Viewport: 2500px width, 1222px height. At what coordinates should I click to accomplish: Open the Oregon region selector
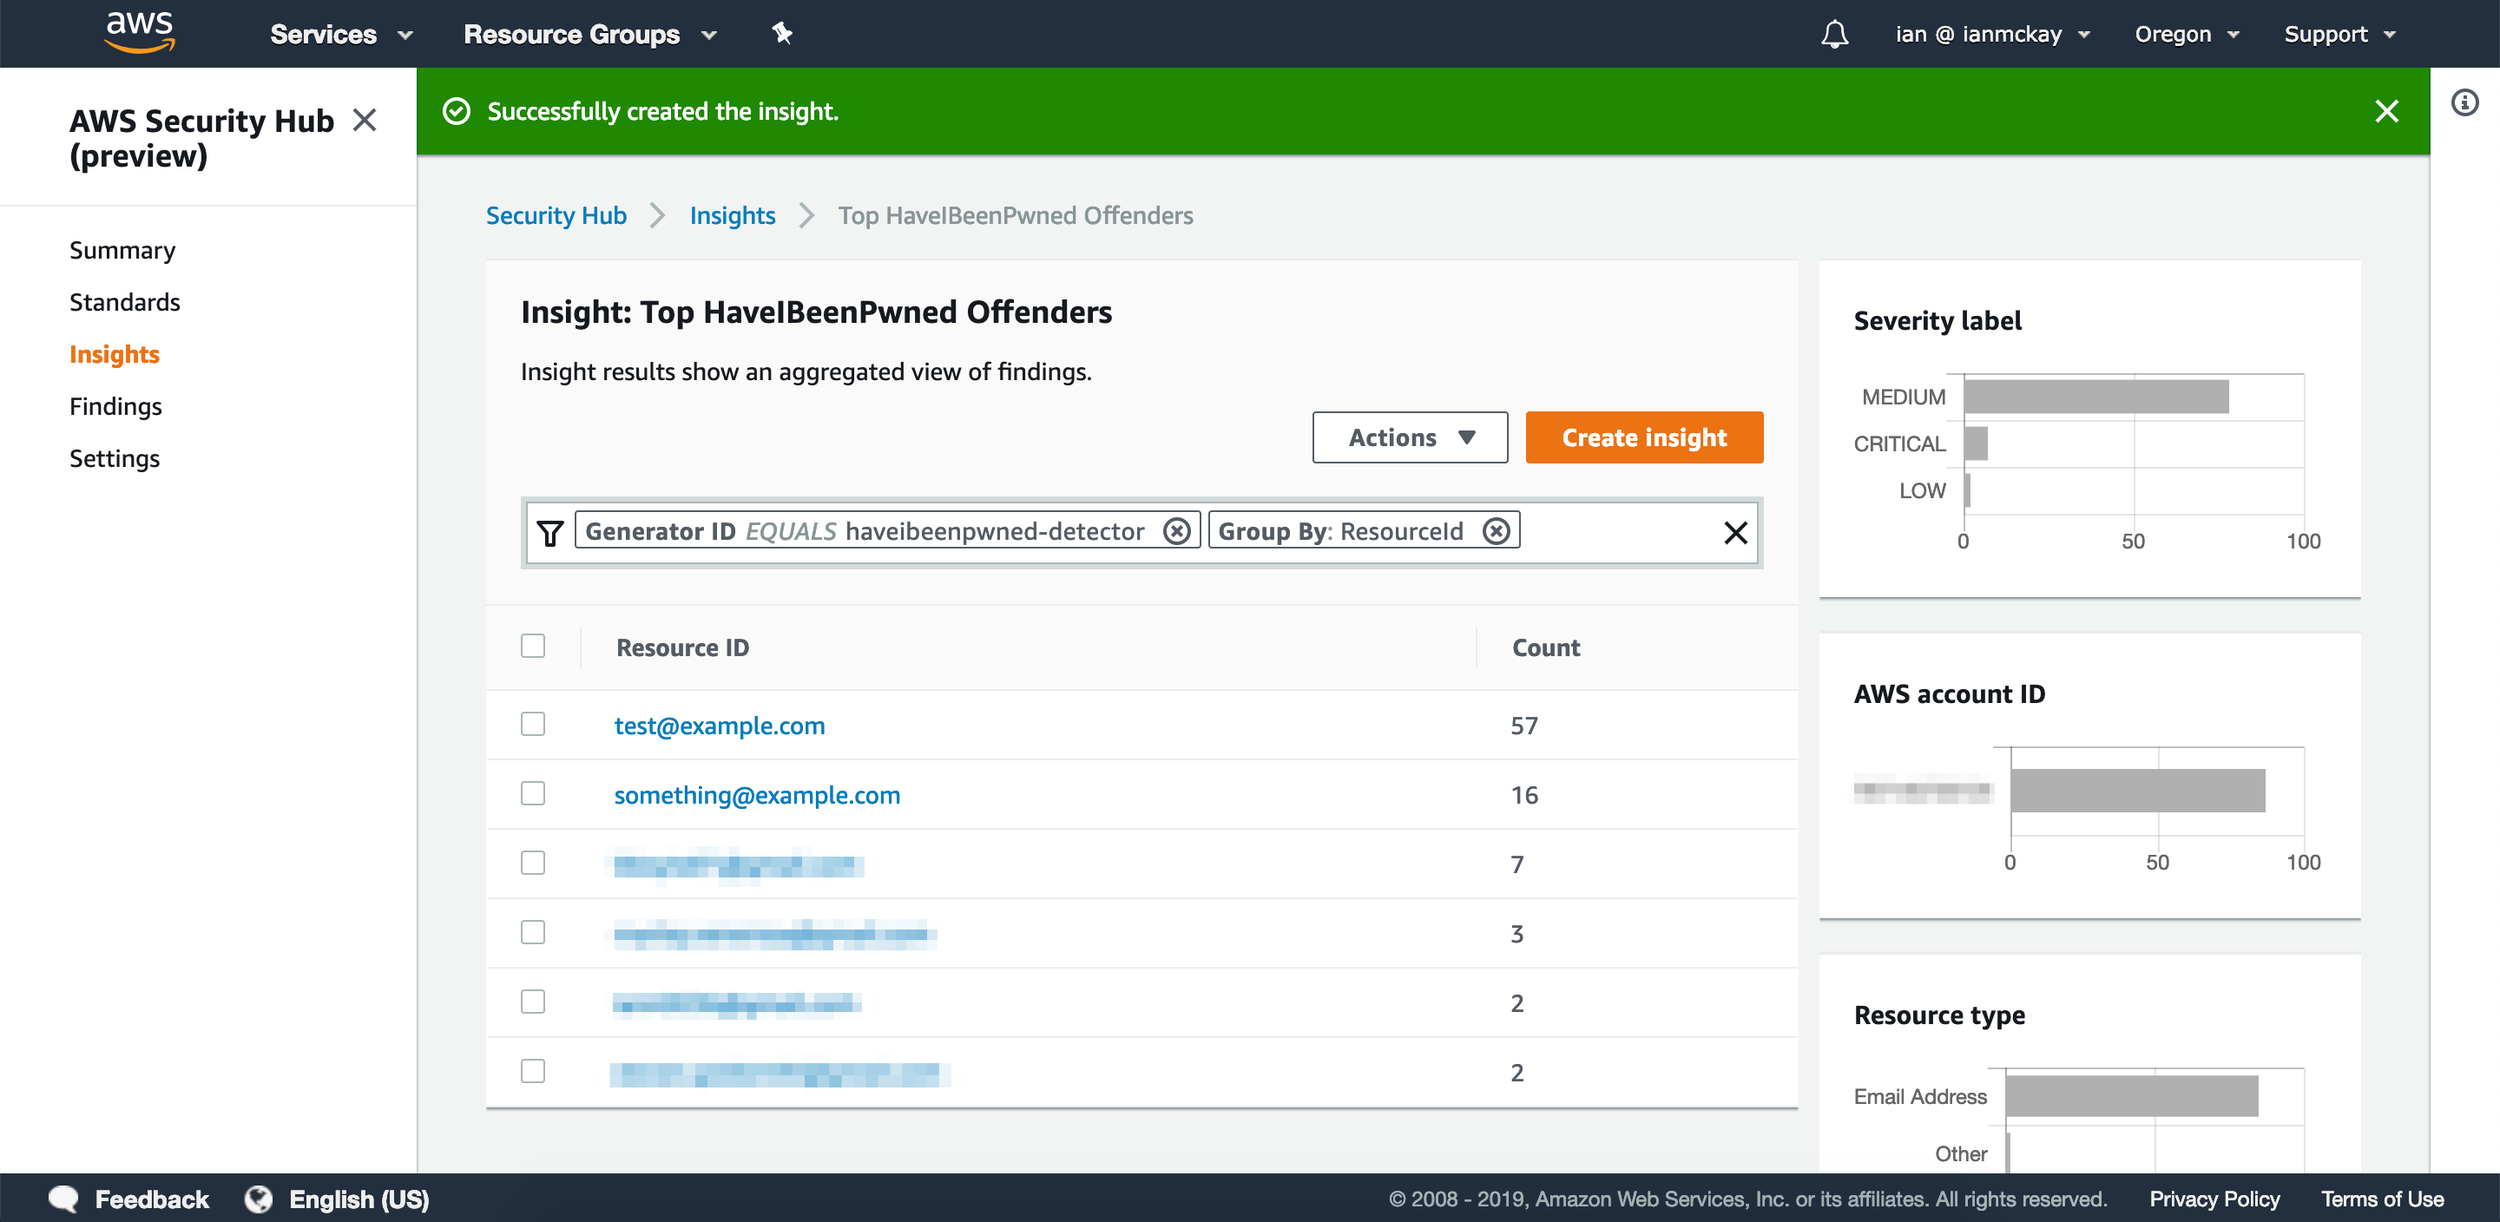tap(2186, 34)
